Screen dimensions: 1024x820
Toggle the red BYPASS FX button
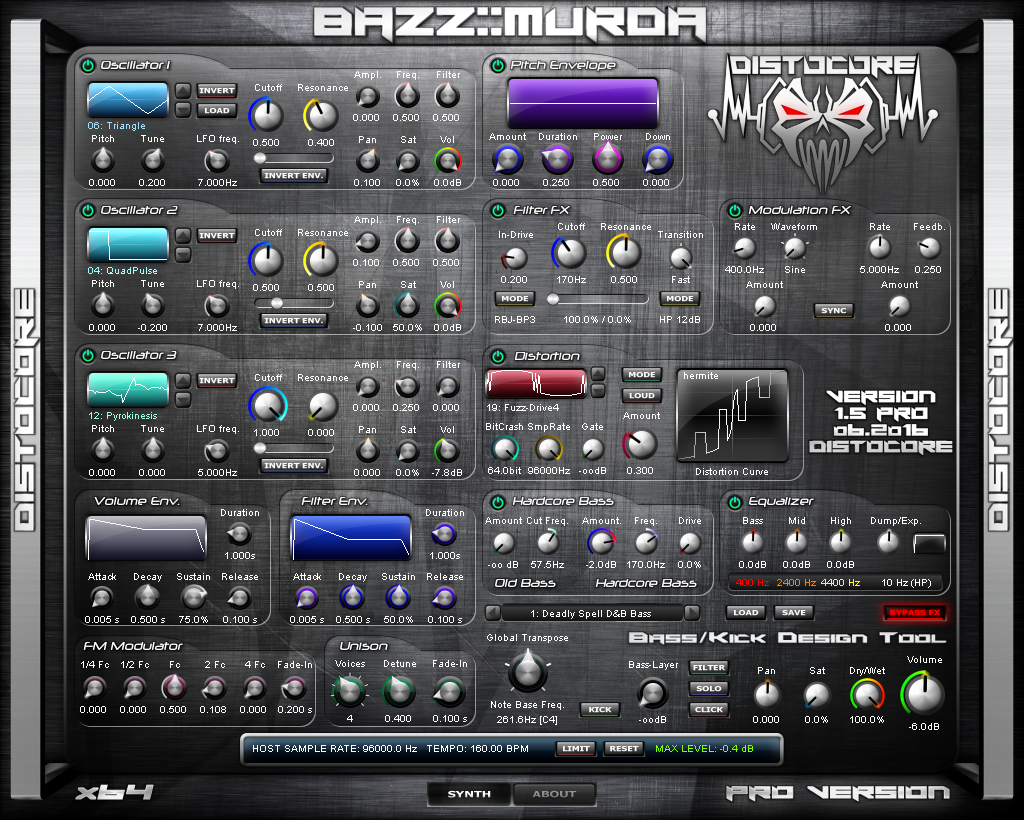click(x=915, y=612)
